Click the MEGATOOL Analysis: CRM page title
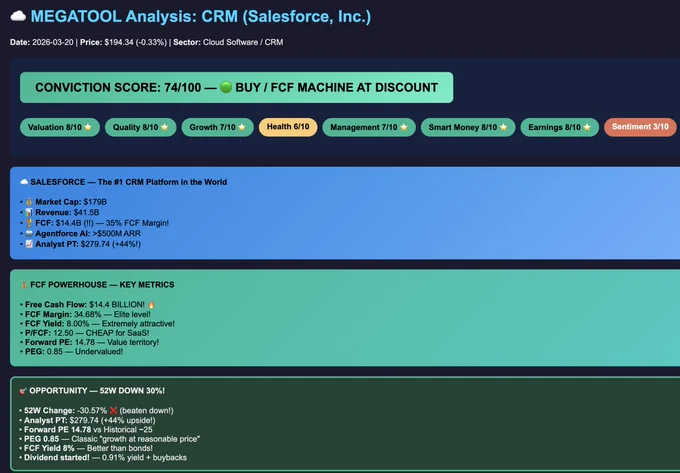Image resolution: width=680 pixels, height=473 pixels. (x=201, y=16)
